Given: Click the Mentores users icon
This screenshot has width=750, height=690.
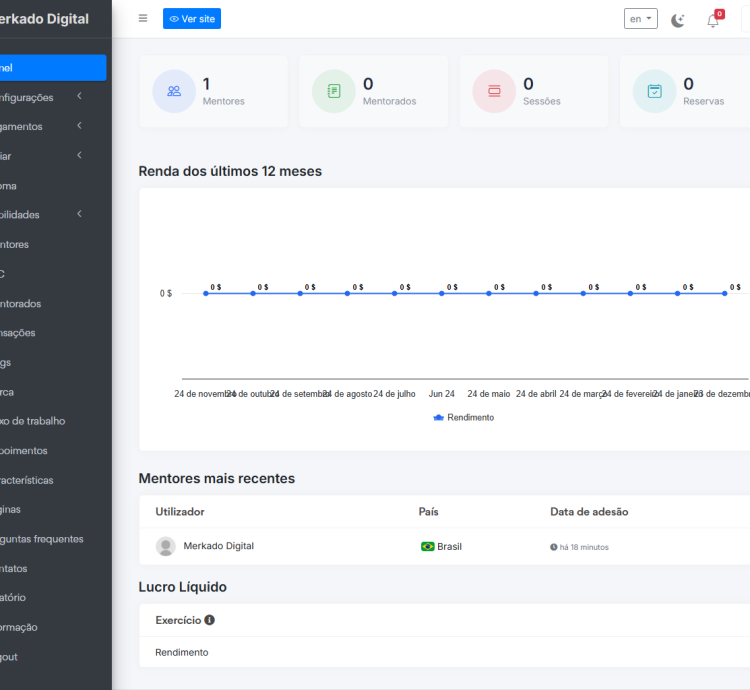Looking at the screenshot, I should [x=174, y=91].
